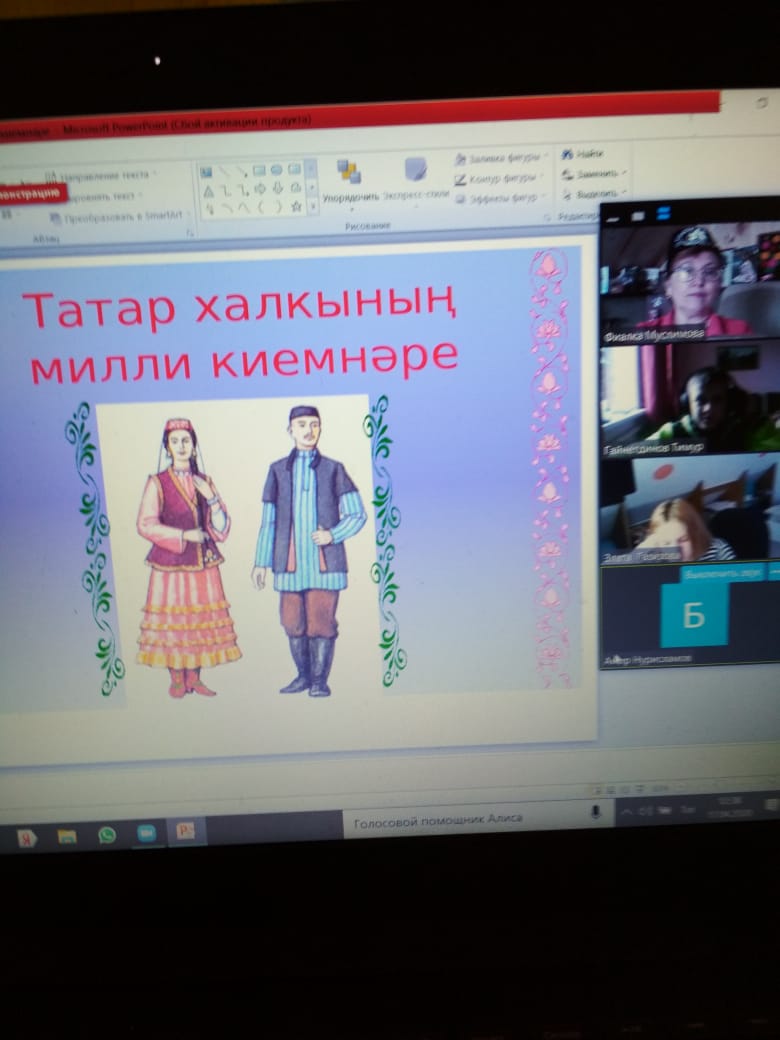Expand the shapes gallery More arrow
This screenshot has height=1040, width=780.
click(x=312, y=206)
